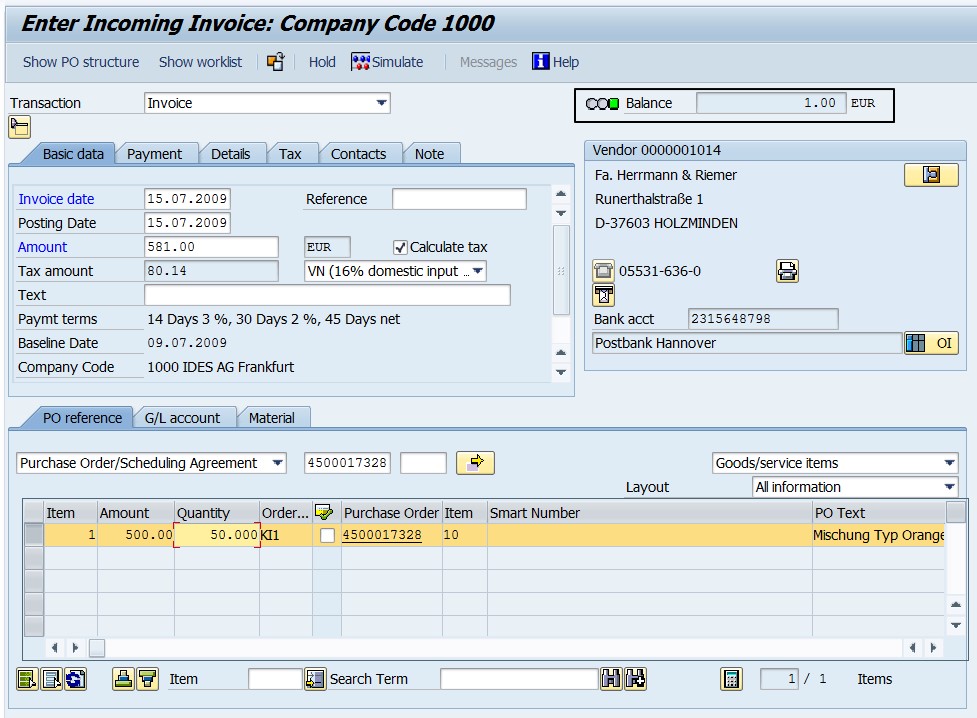Screen dimensions: 977x718
Task: Click header area scroll up arrow
Action: tap(561, 194)
